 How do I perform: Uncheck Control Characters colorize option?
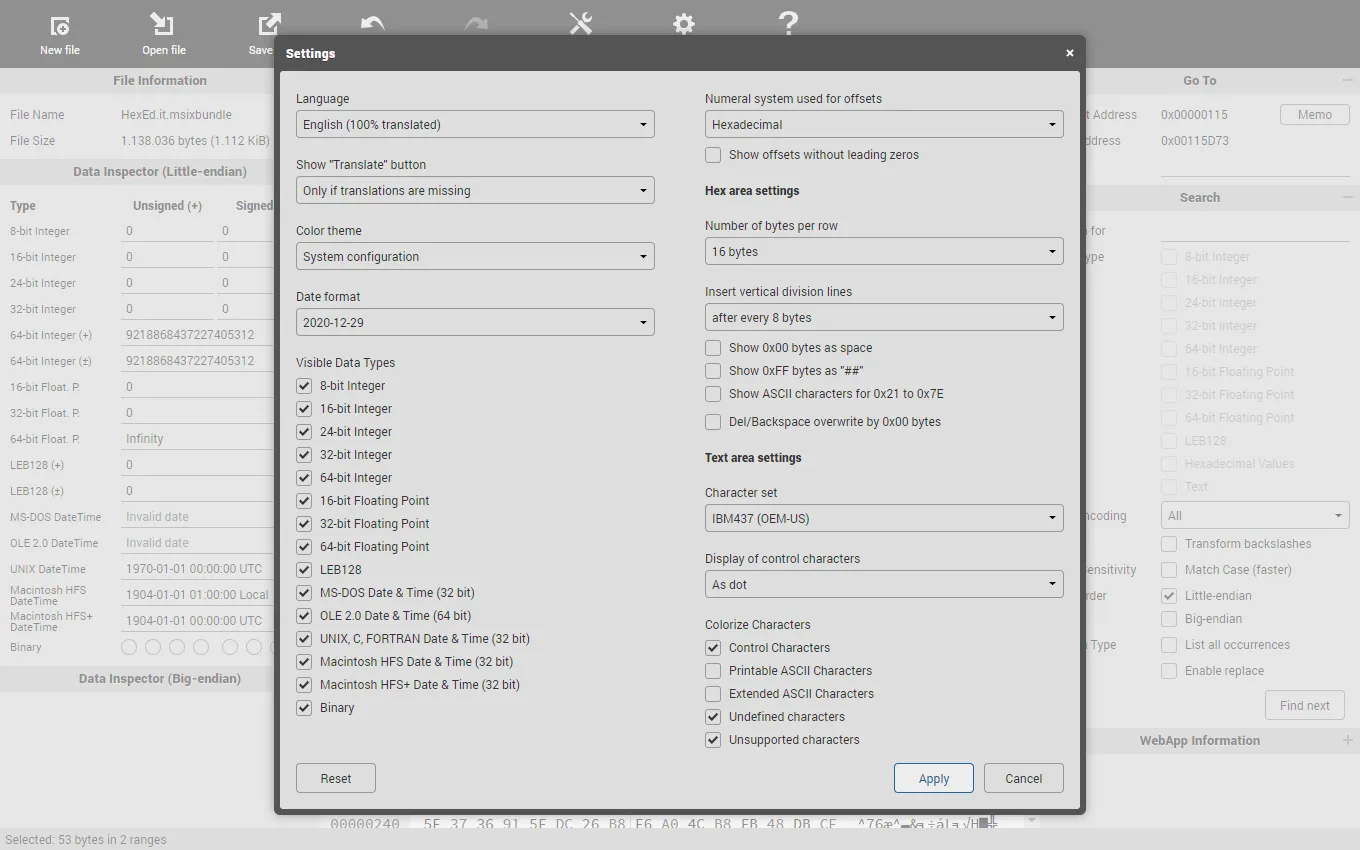tap(713, 648)
